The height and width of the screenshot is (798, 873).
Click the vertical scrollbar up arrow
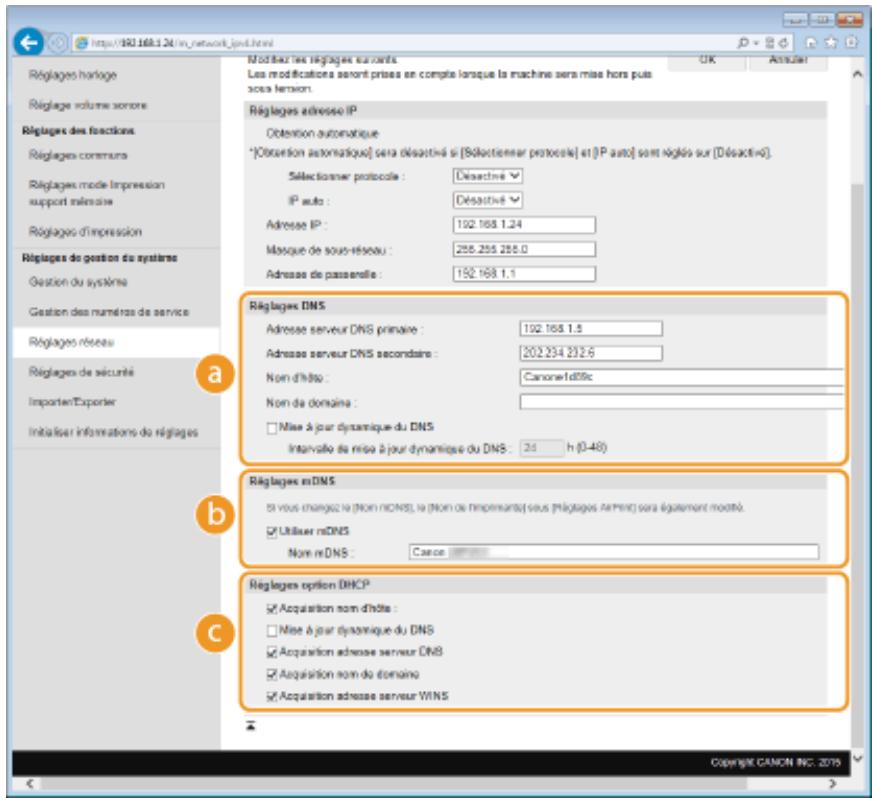tap(857, 75)
